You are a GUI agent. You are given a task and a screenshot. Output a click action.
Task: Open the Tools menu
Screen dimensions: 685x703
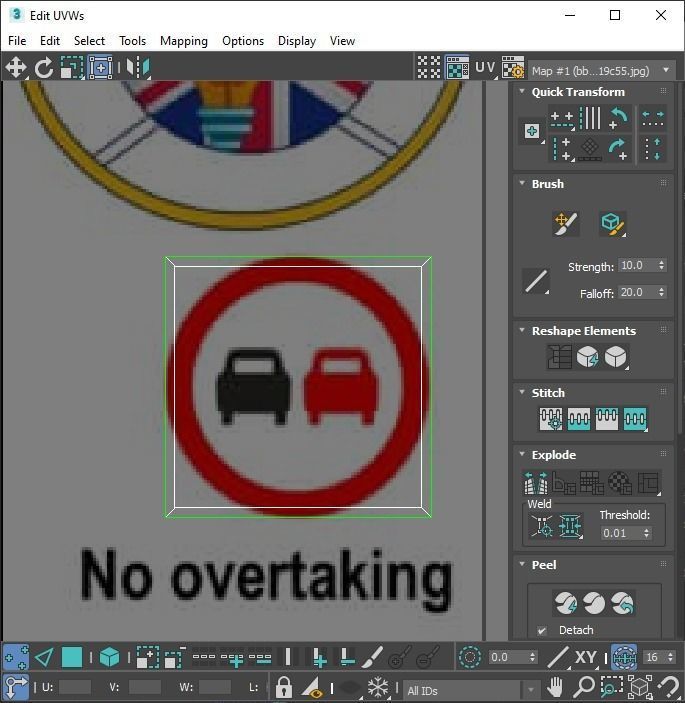(132, 41)
